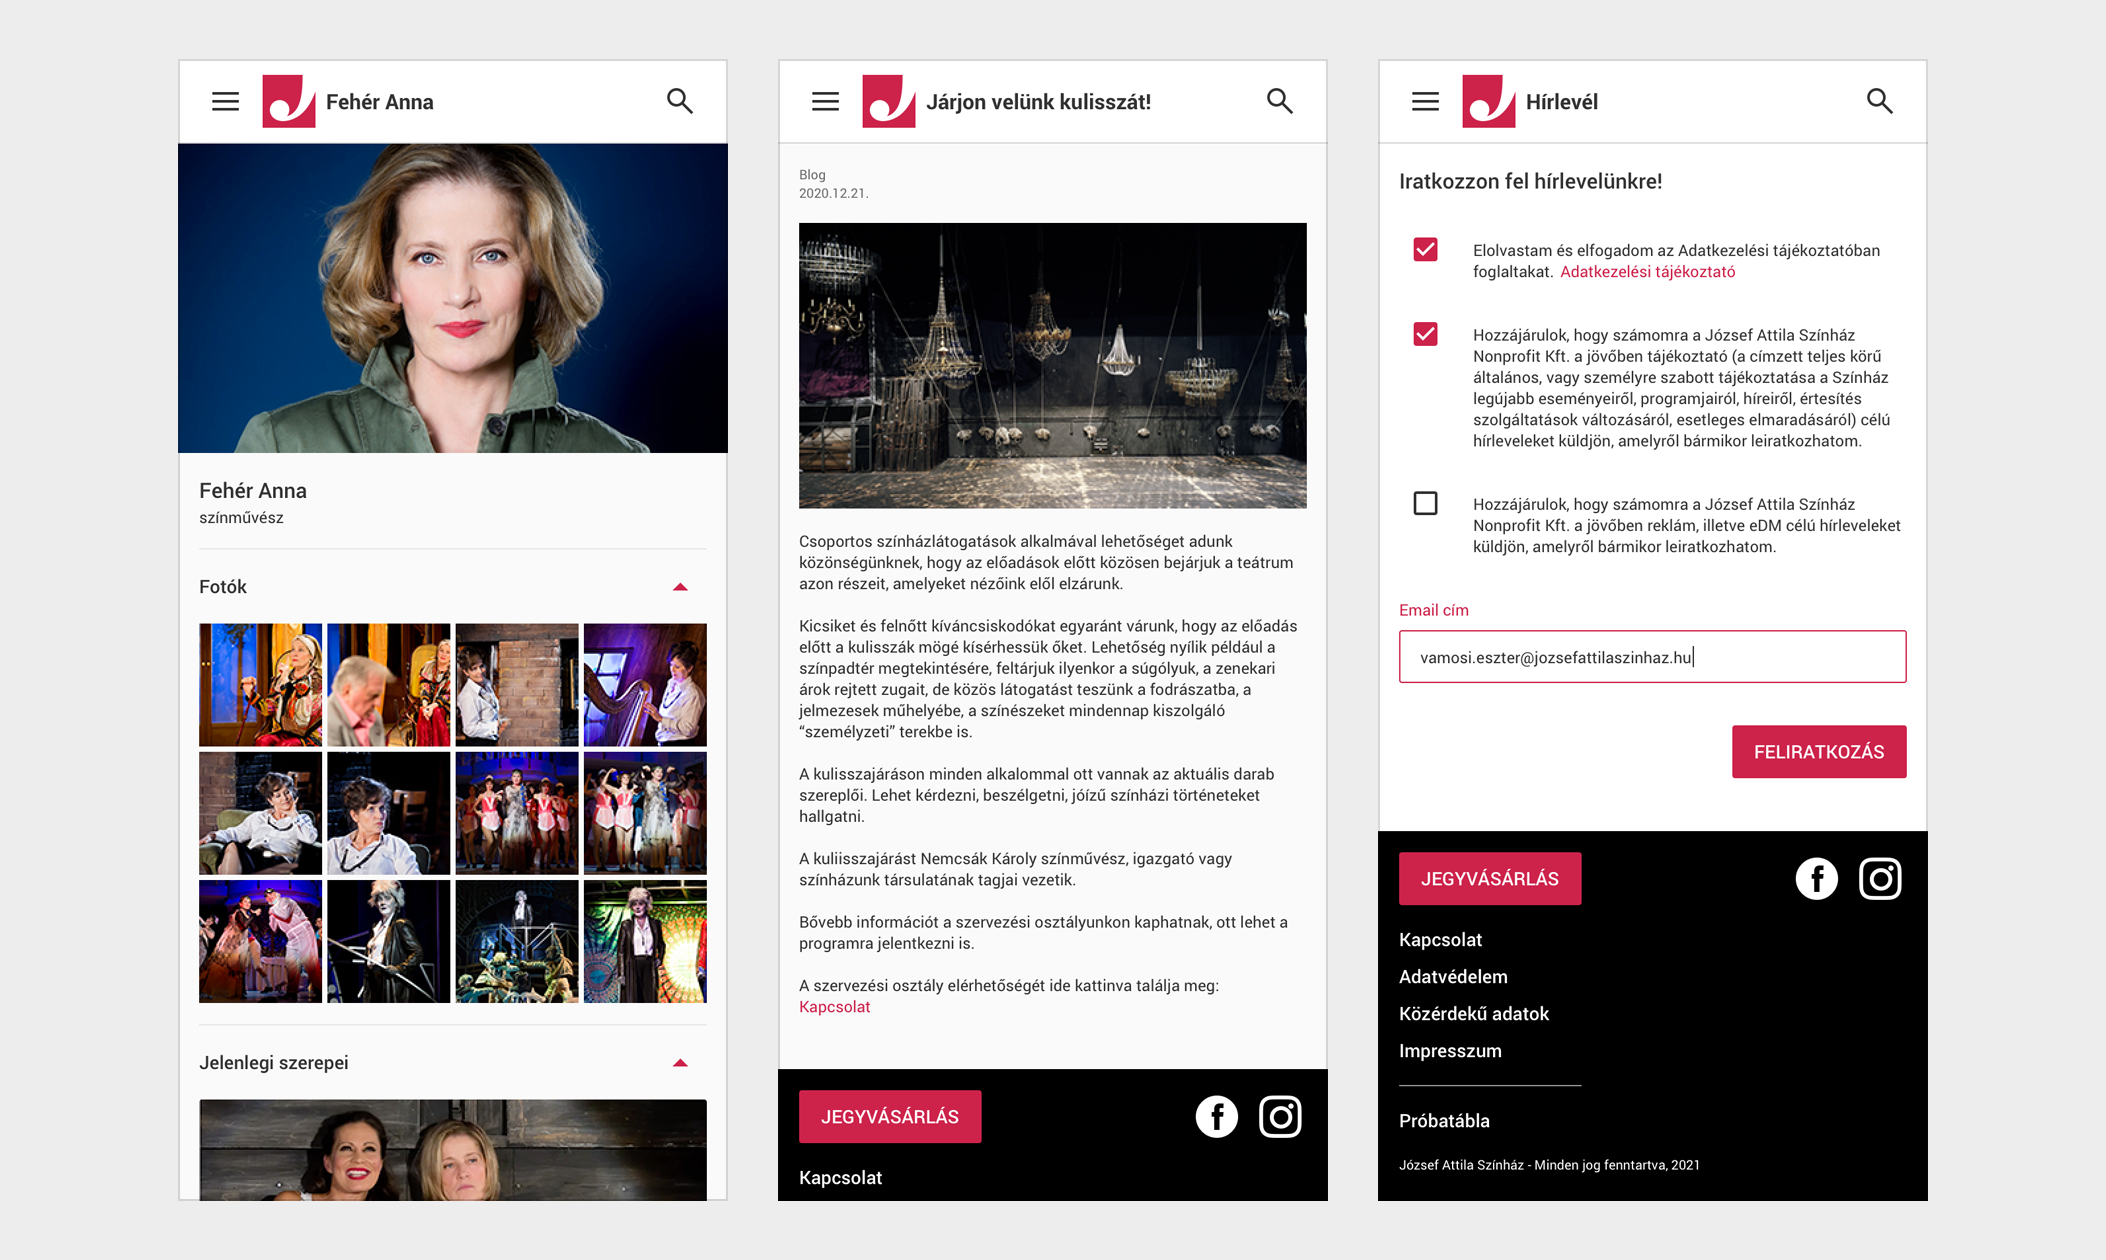2106x1260 pixels.
Task: Click search icon on Járjon velünk kulisszát screen
Action: pos(1280,101)
